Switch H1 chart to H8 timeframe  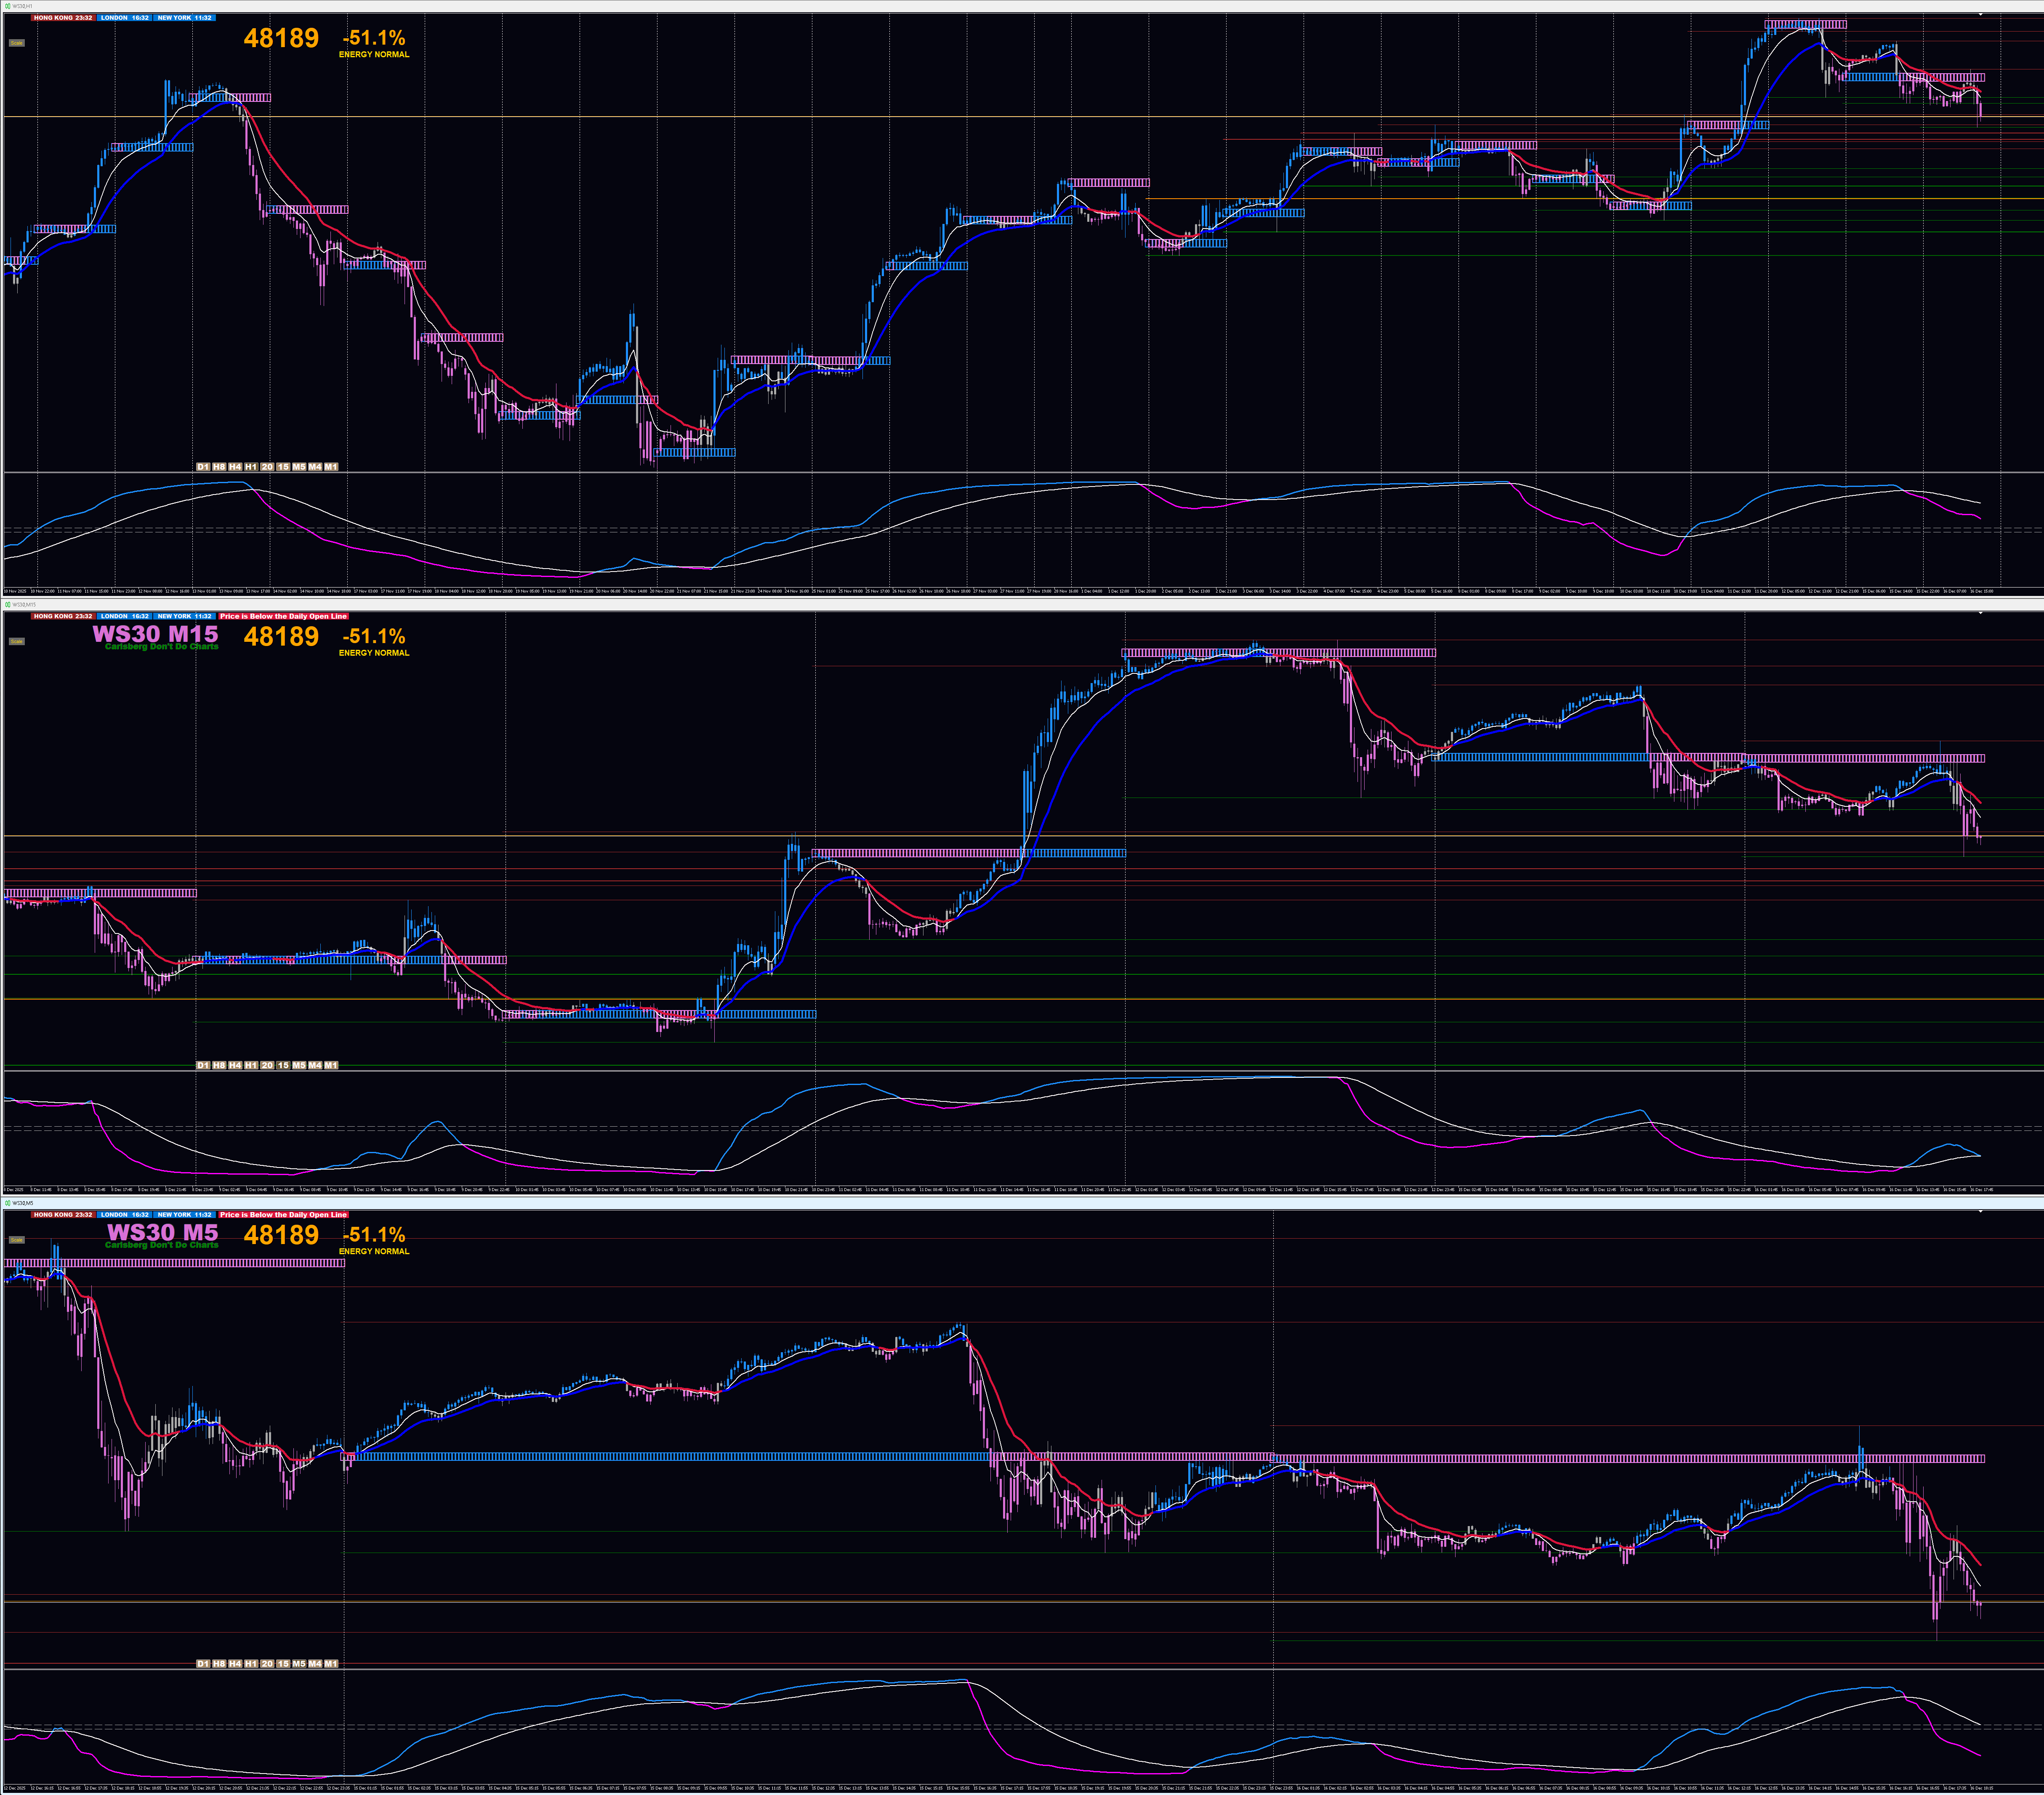(x=219, y=467)
